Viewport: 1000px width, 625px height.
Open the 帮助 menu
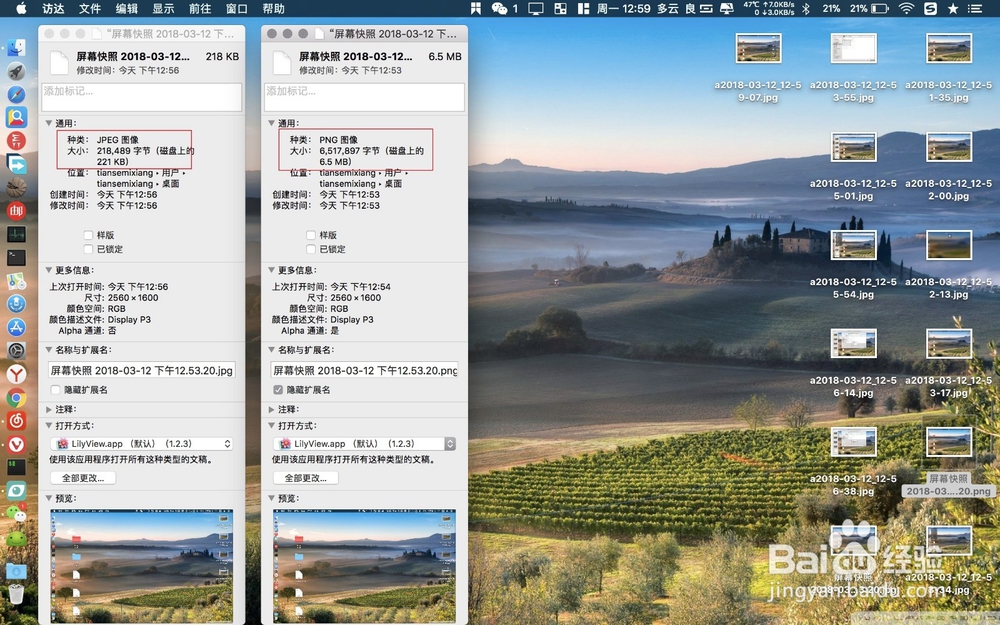click(x=274, y=8)
